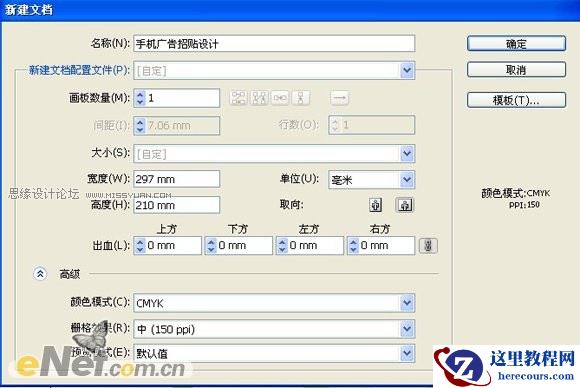Click the 间距 spacing stepper
The image size is (580, 388).
point(140,125)
